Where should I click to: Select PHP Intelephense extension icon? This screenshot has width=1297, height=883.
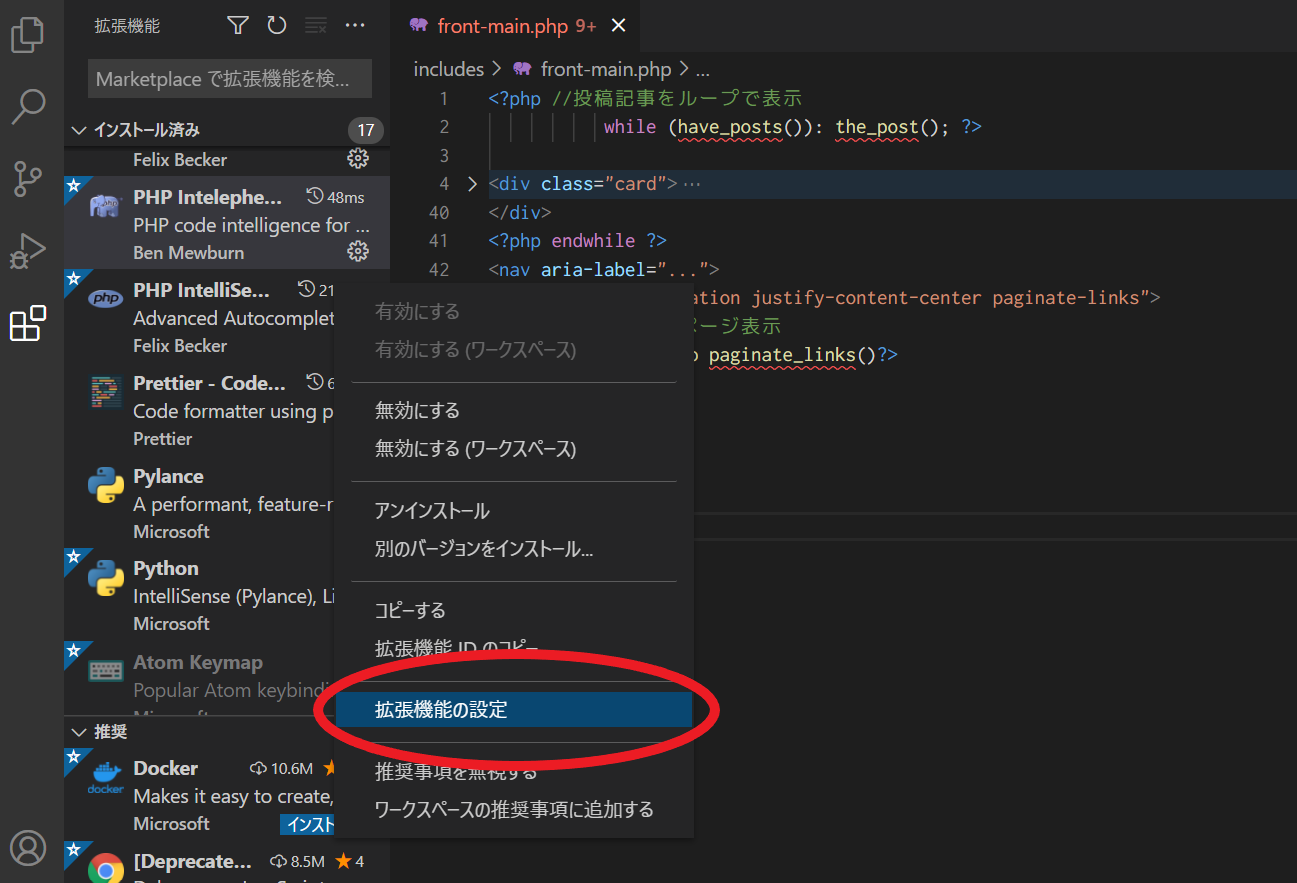pos(105,206)
